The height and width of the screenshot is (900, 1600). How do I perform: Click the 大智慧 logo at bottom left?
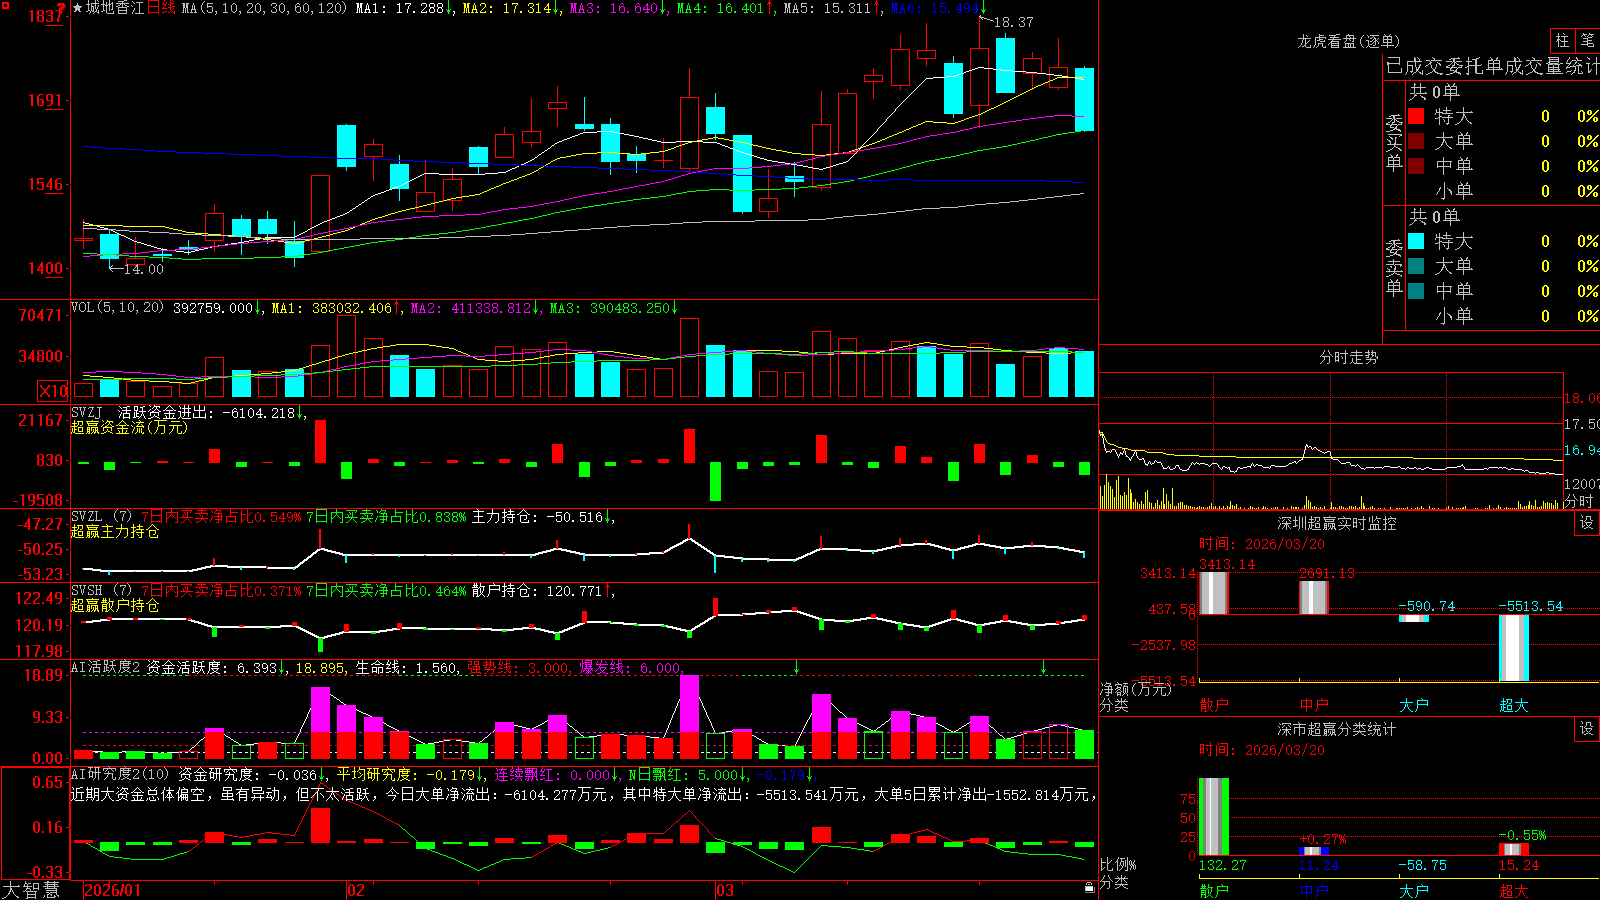point(31,890)
